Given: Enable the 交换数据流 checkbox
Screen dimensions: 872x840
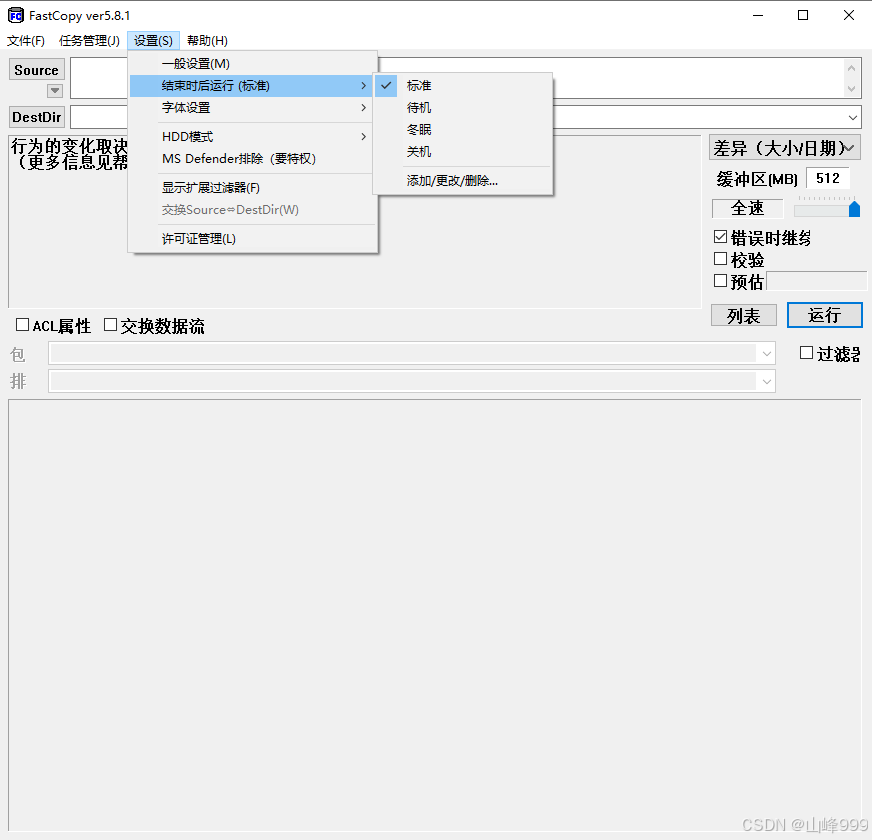Looking at the screenshot, I should [110, 324].
